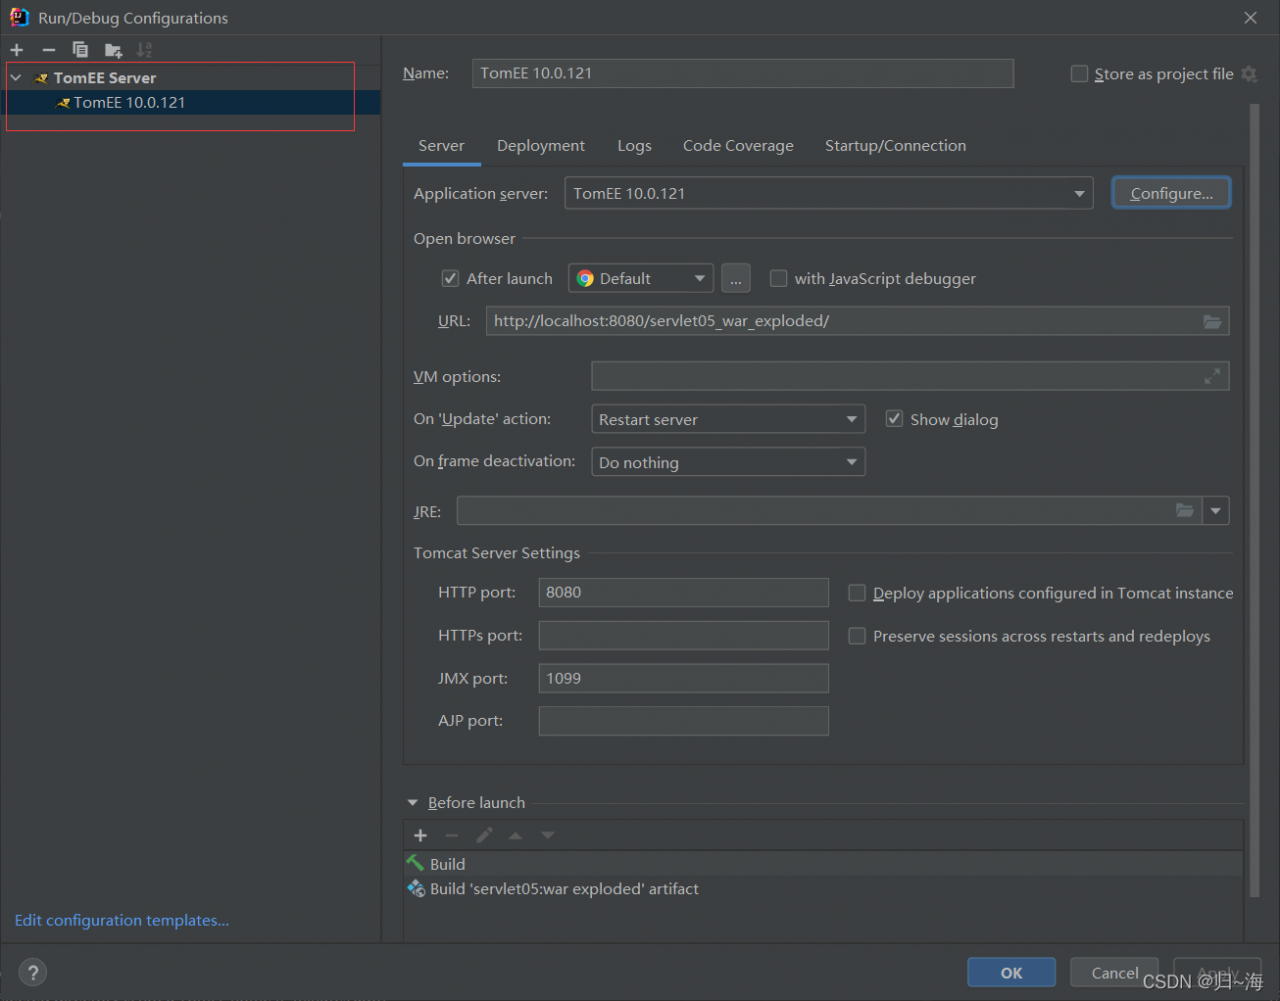This screenshot has height=1001, width=1280.
Task: Click the folder browse icon in URL field
Action: (1212, 321)
